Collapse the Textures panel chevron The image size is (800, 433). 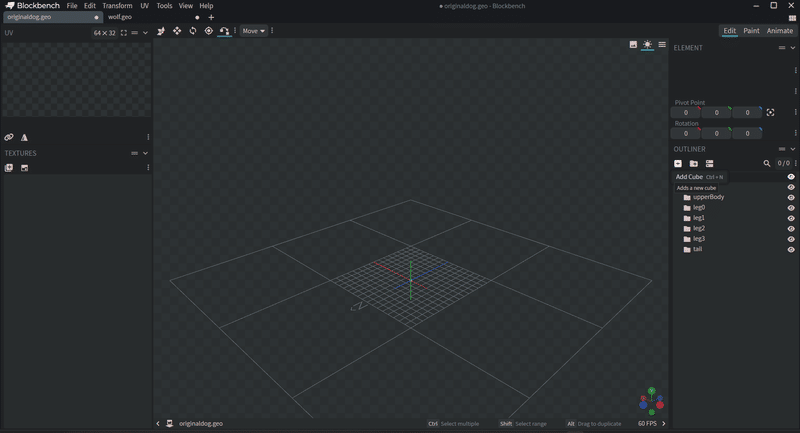click(x=145, y=153)
